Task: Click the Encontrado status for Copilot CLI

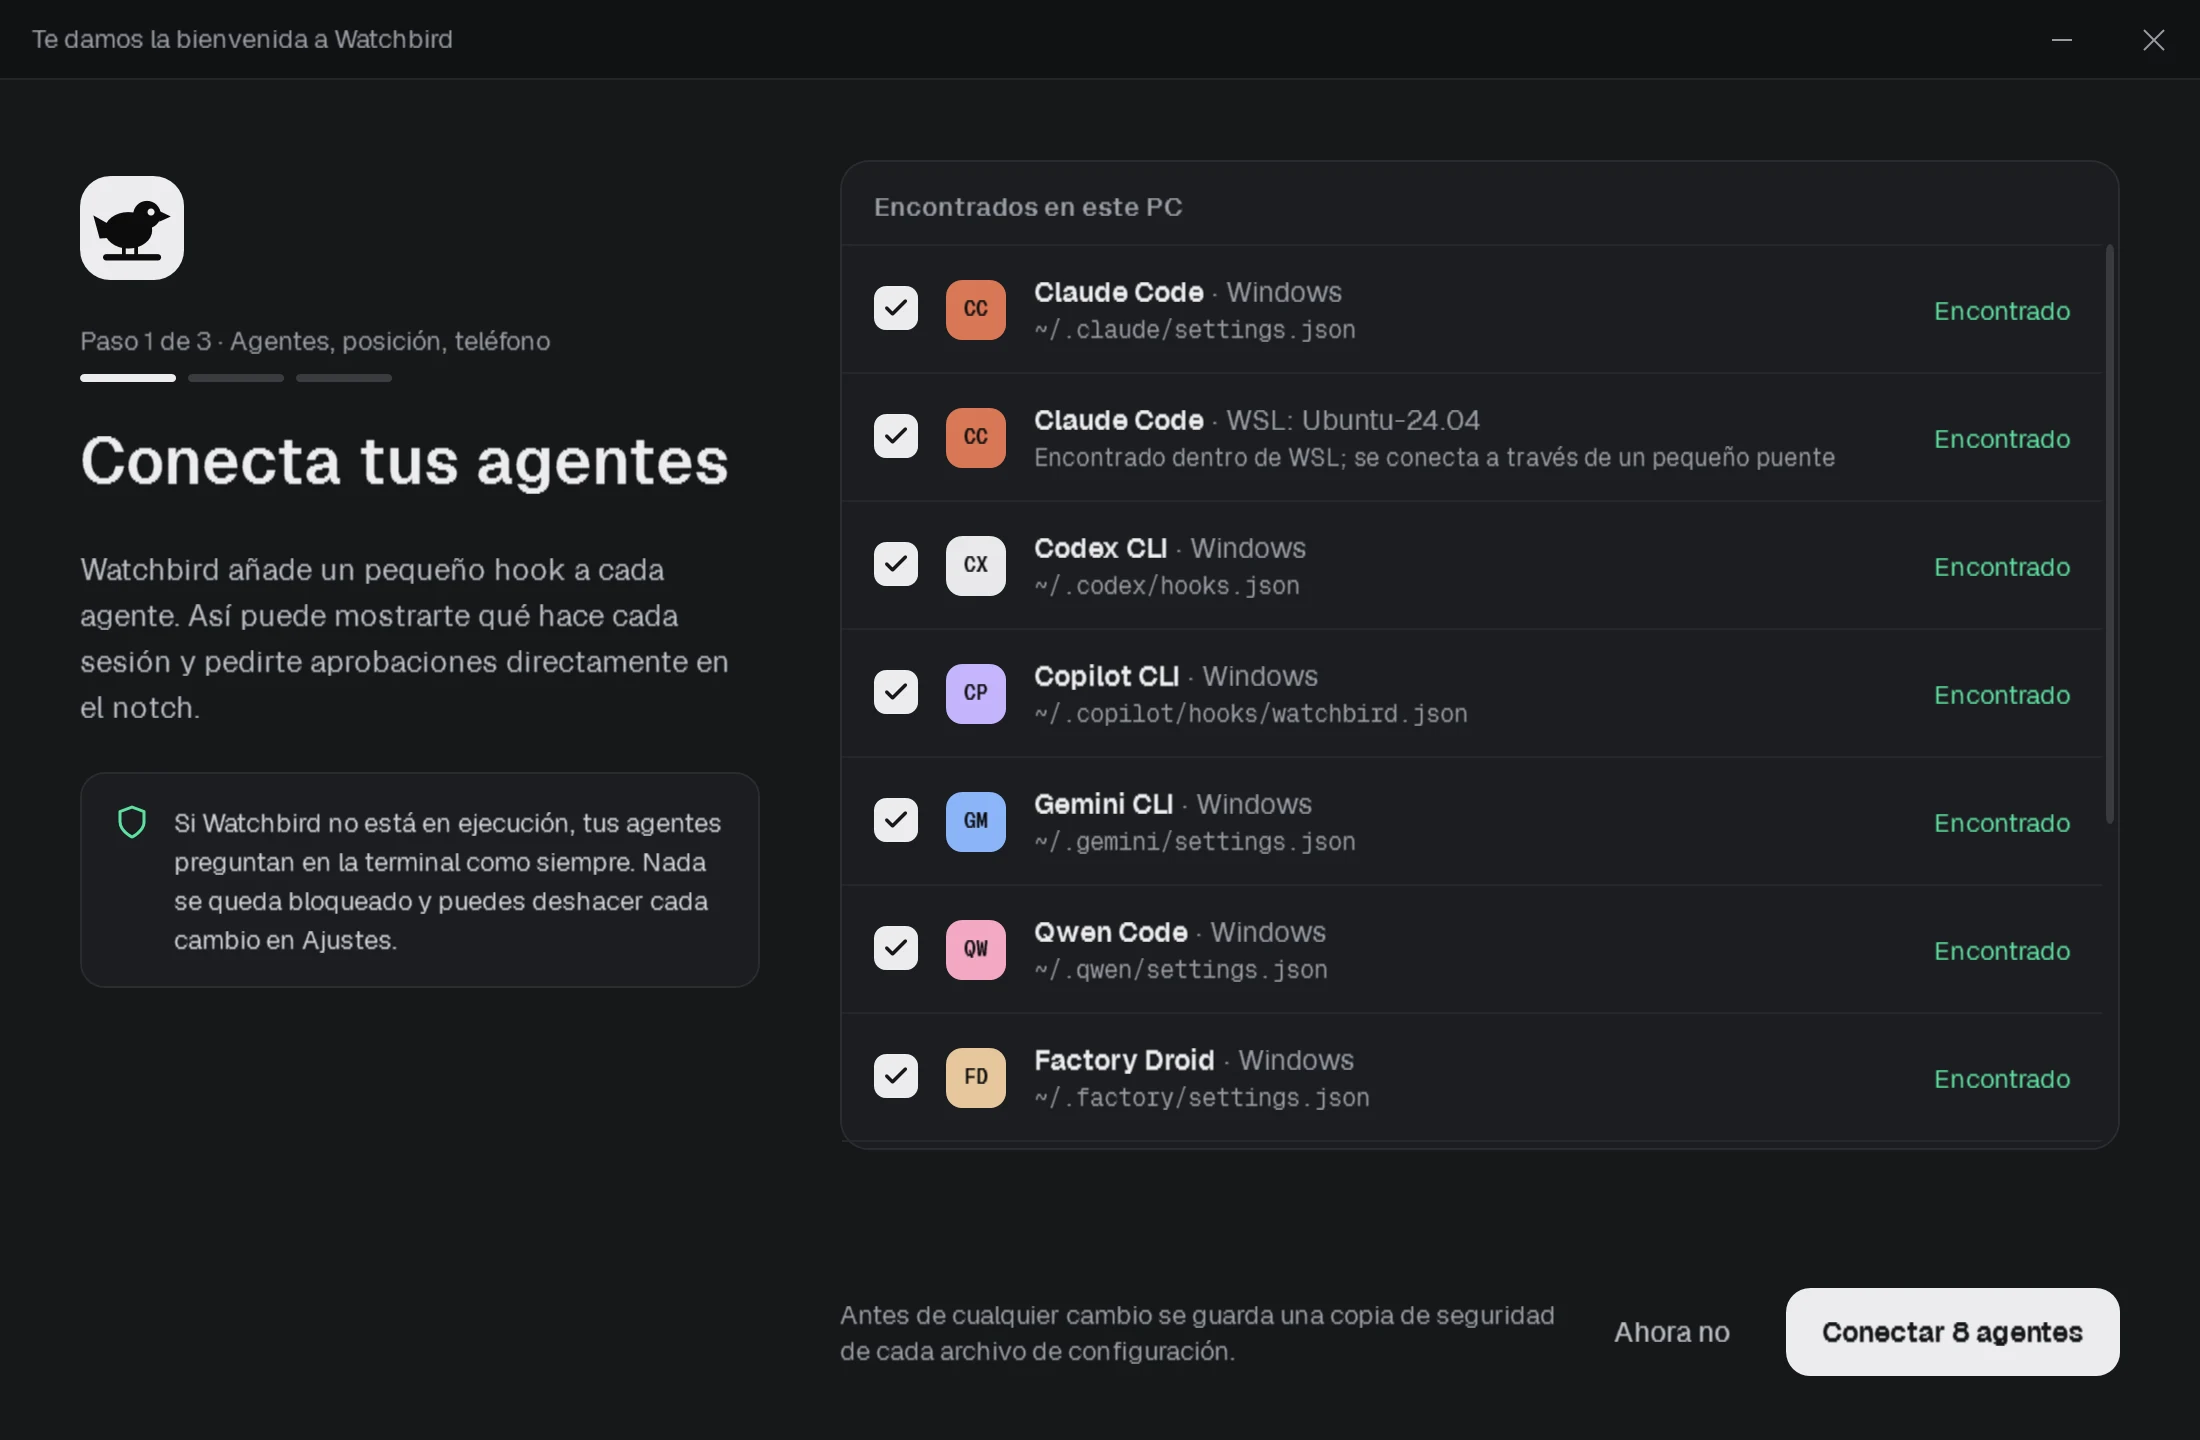Action: pyautogui.click(x=2002, y=695)
